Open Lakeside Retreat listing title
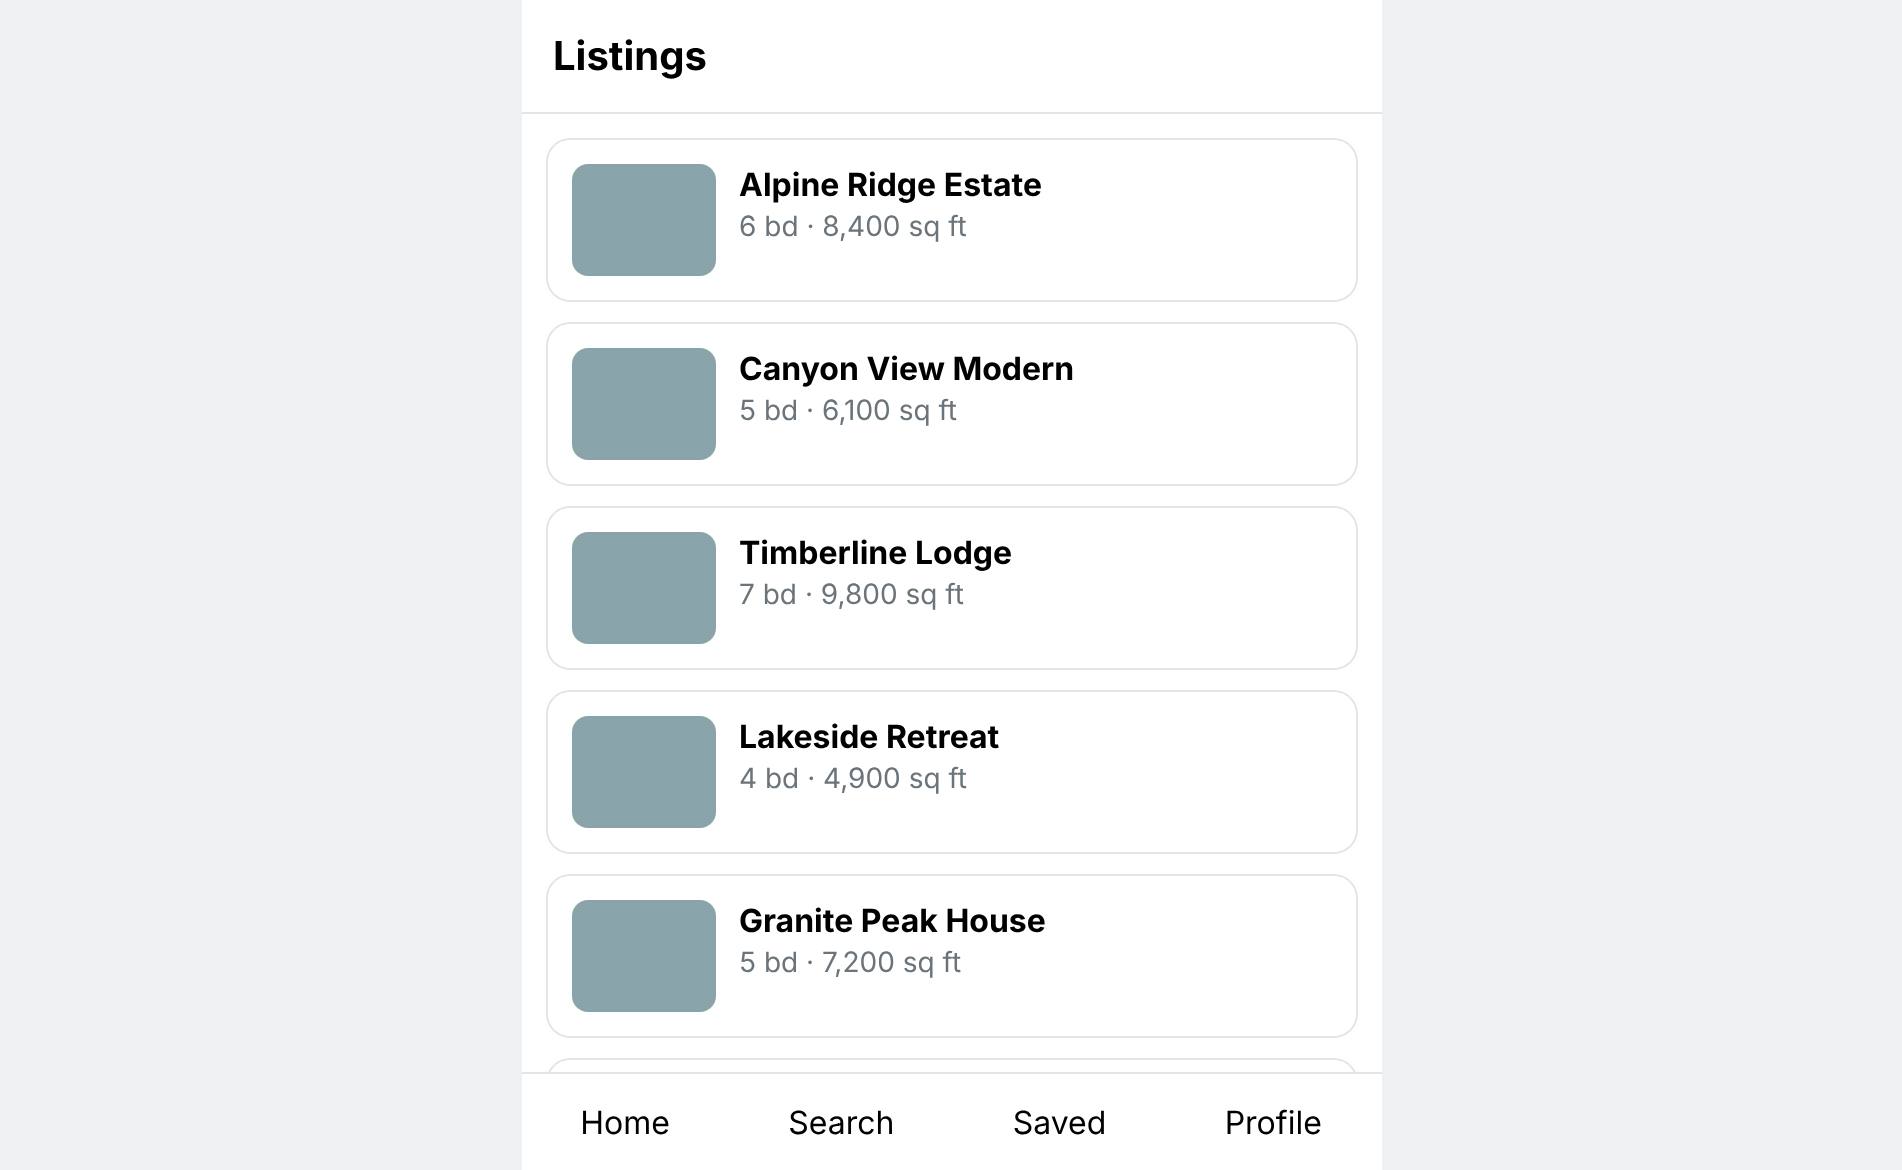This screenshot has height=1170, width=1902. pos(869,737)
